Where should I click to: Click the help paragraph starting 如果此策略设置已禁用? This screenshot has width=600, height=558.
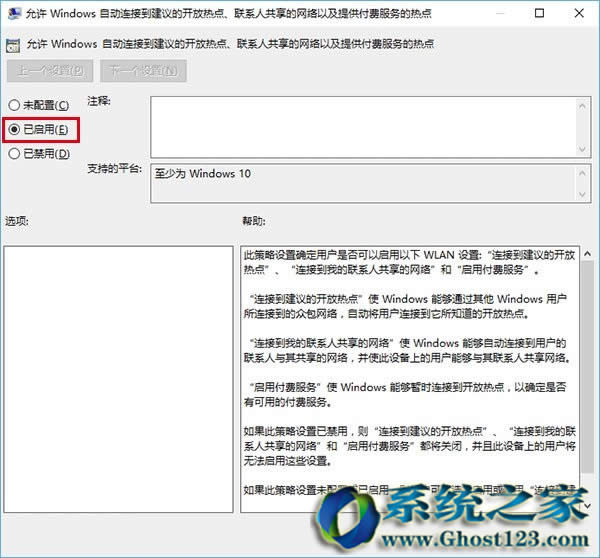click(x=409, y=446)
